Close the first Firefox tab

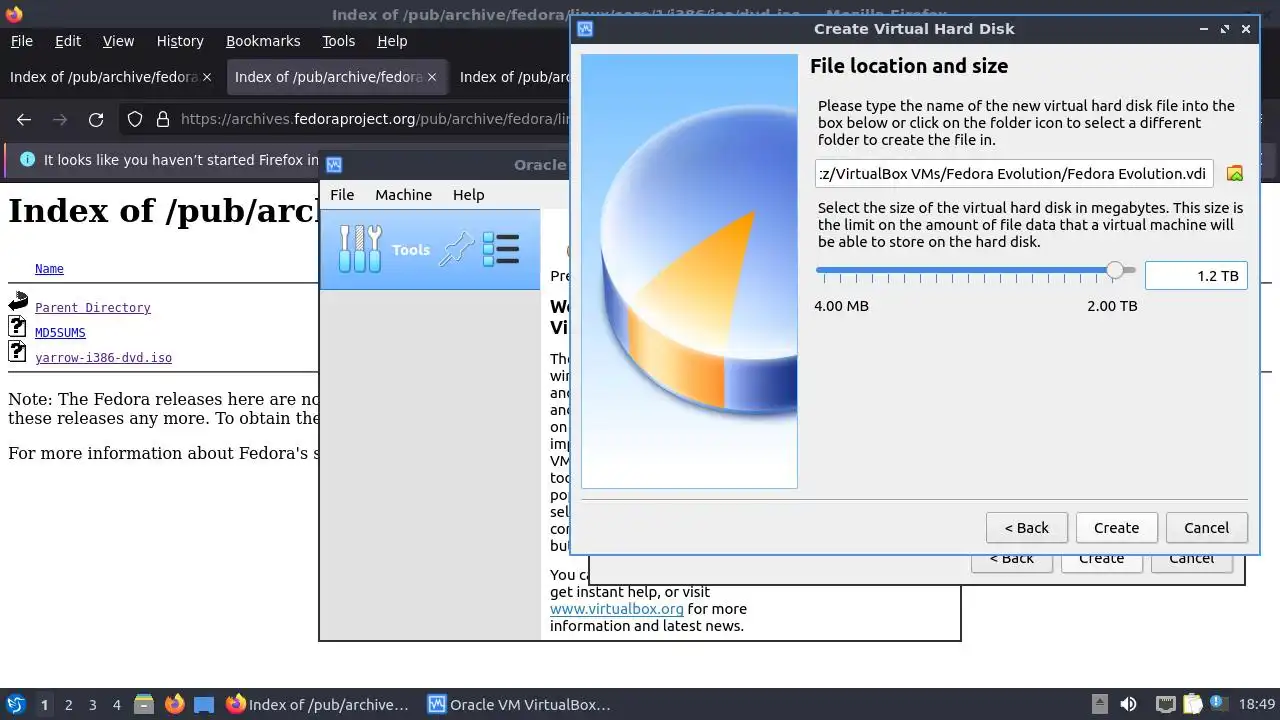coord(207,77)
